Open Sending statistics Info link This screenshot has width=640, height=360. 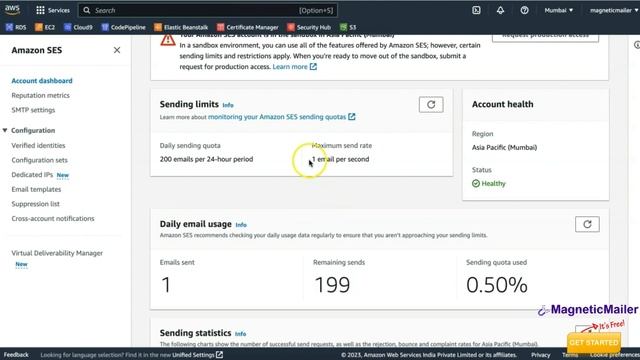[240, 334]
